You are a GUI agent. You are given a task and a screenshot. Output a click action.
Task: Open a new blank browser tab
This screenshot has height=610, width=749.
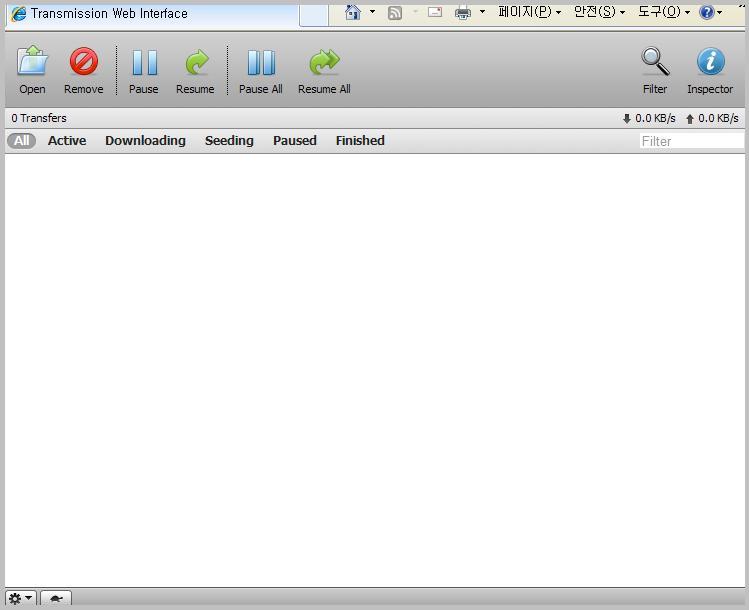[314, 15]
